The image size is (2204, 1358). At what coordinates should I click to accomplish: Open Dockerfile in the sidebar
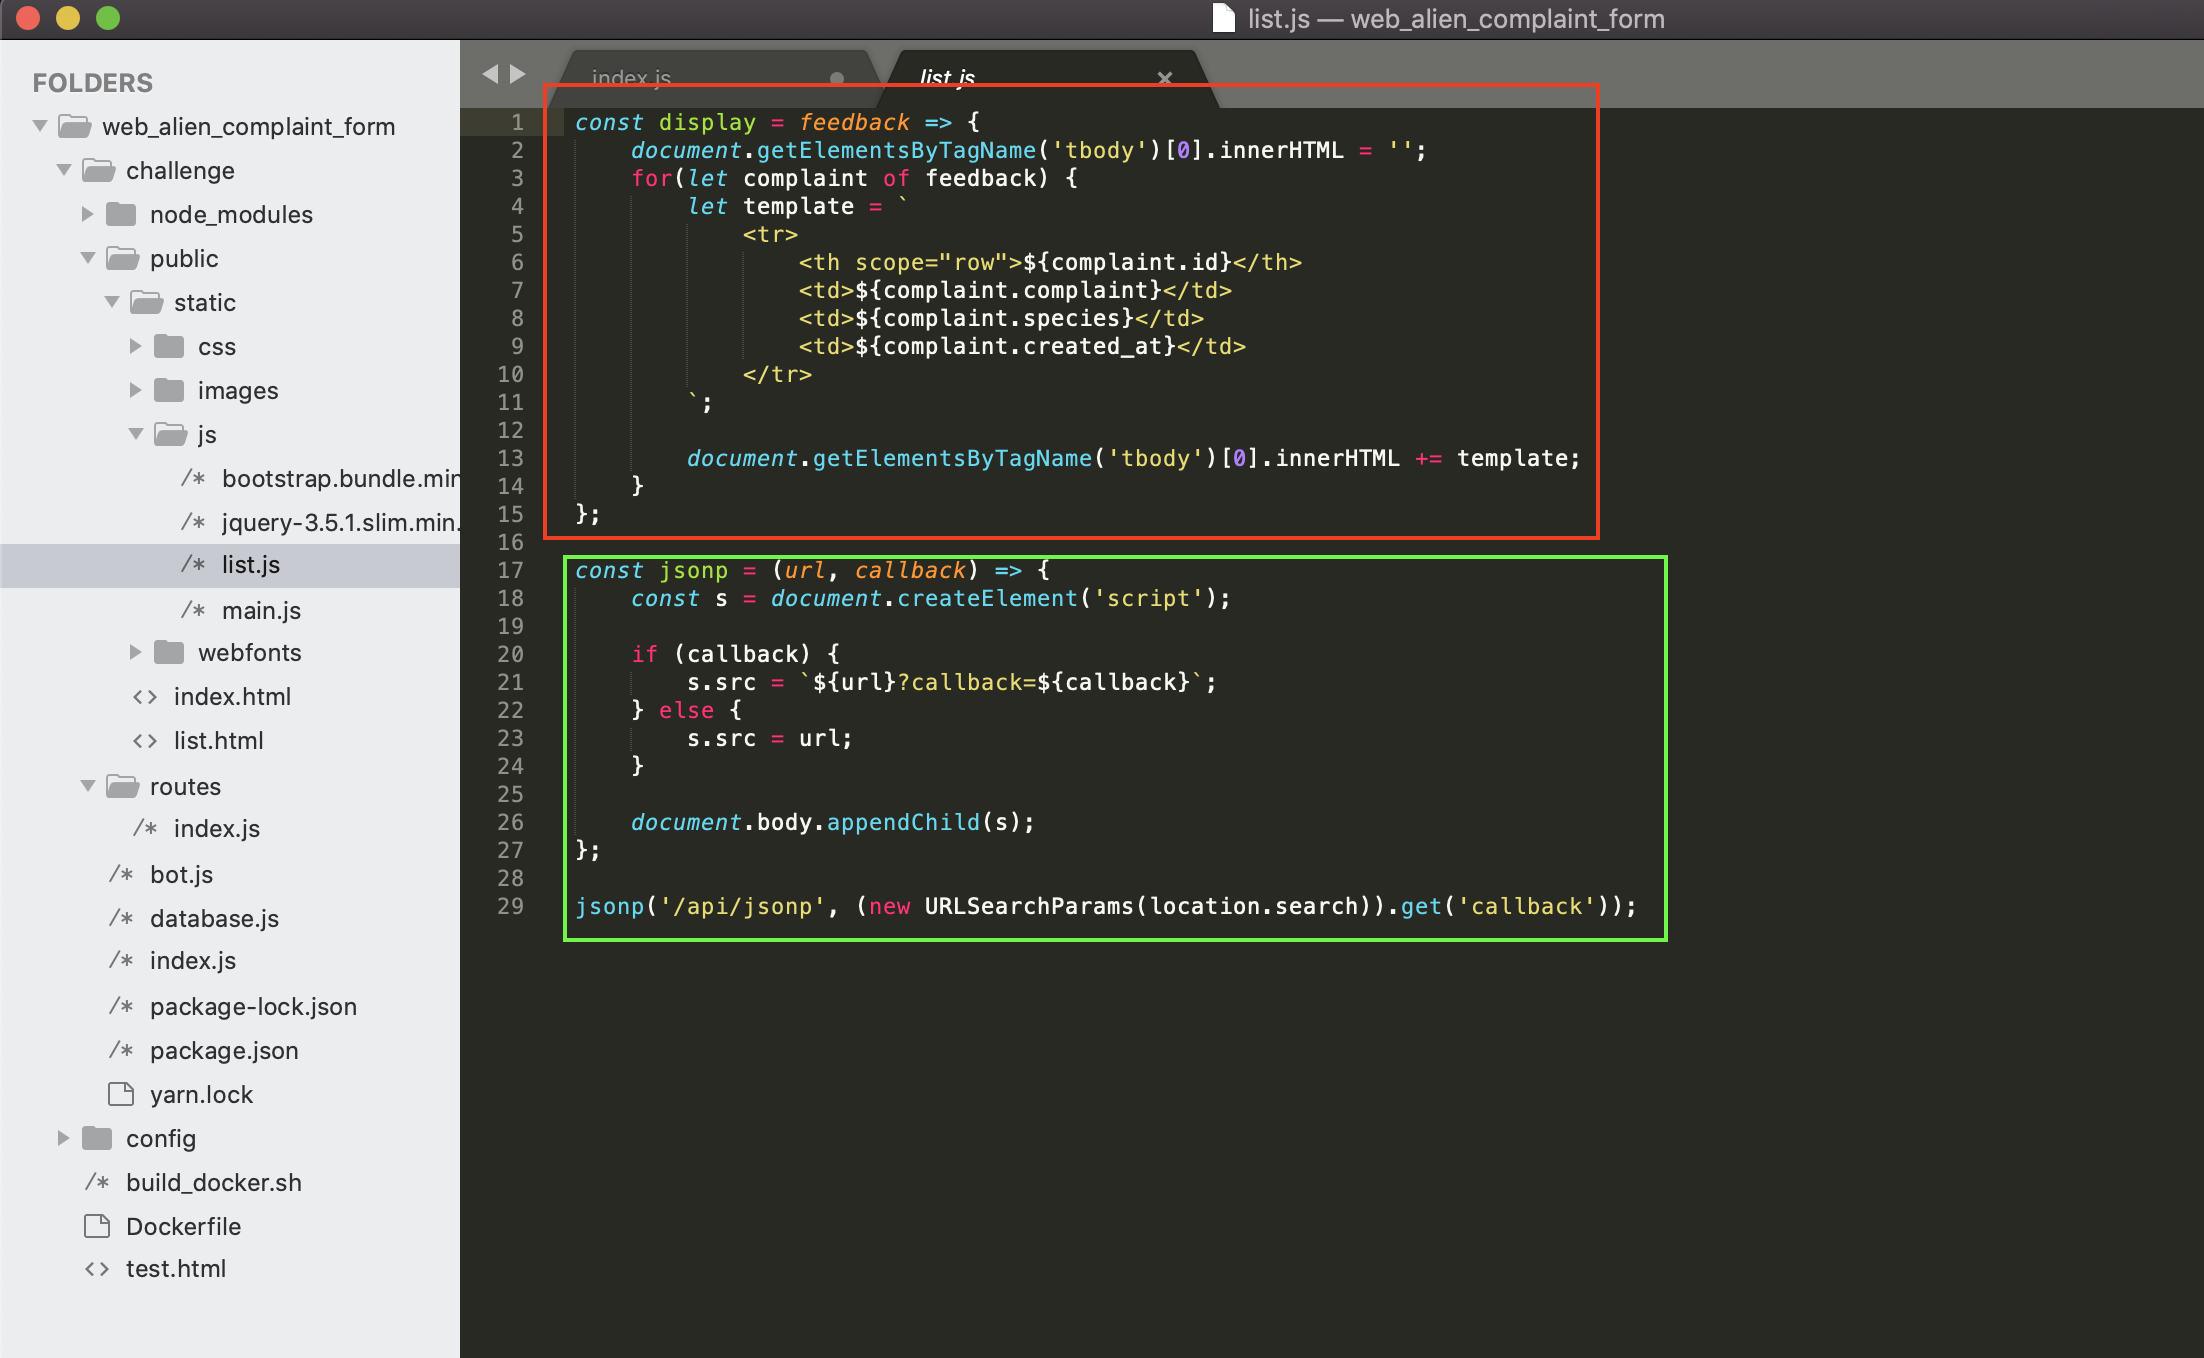pos(183,1226)
